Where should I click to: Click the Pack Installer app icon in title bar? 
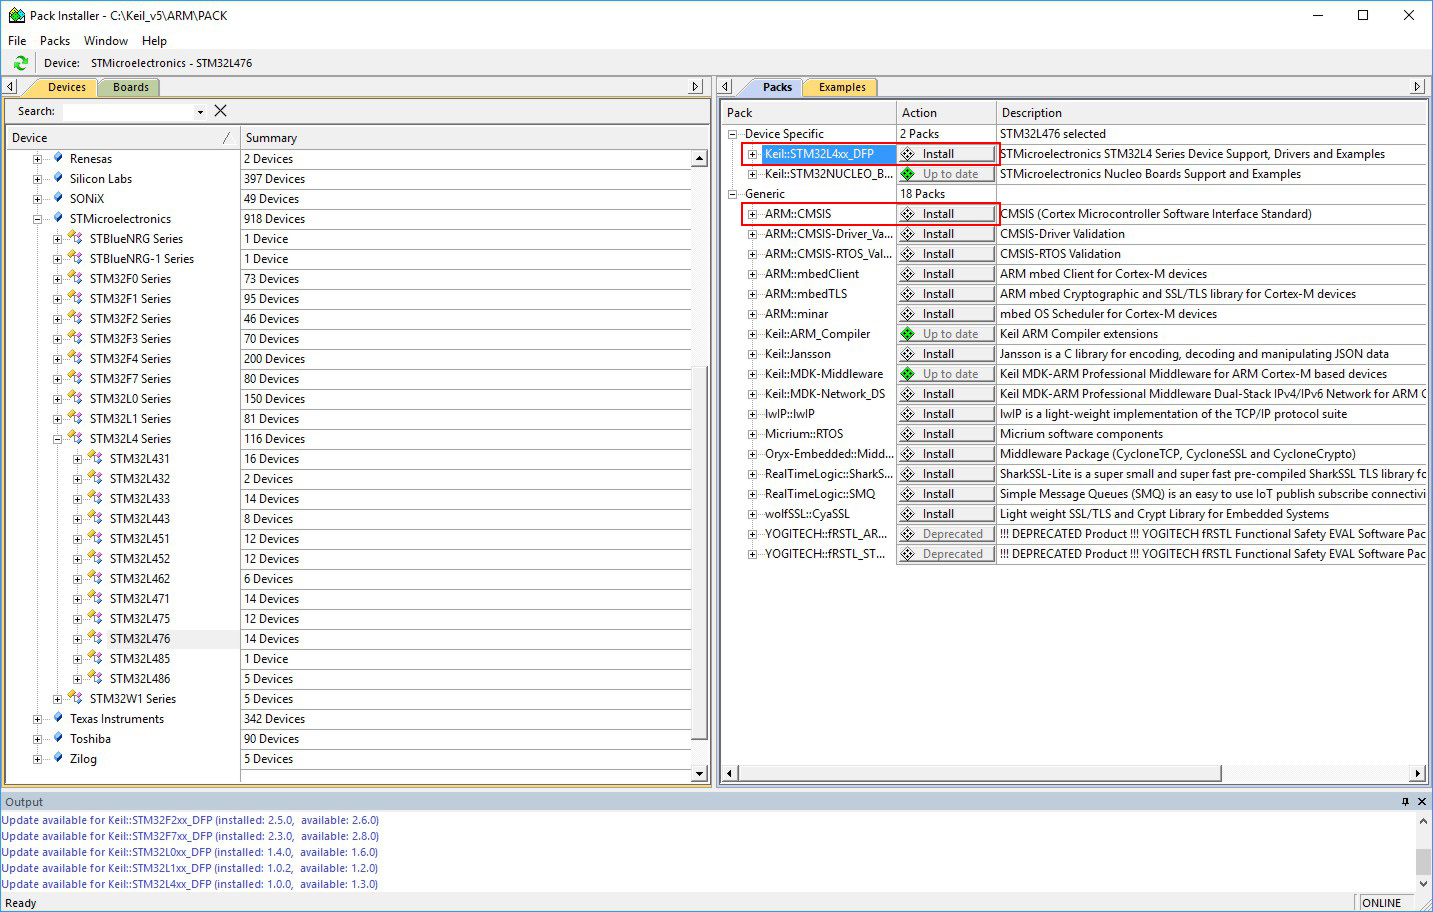click(x=16, y=15)
